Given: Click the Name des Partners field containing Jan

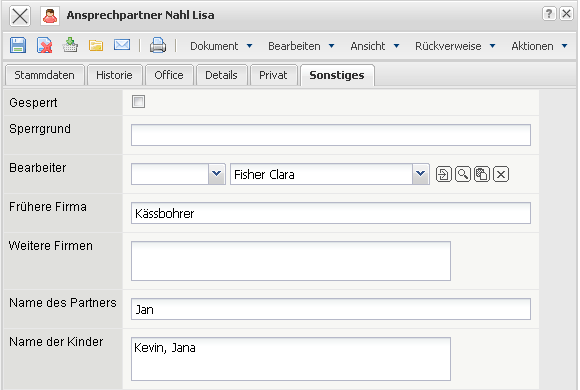Looking at the screenshot, I should [x=331, y=309].
